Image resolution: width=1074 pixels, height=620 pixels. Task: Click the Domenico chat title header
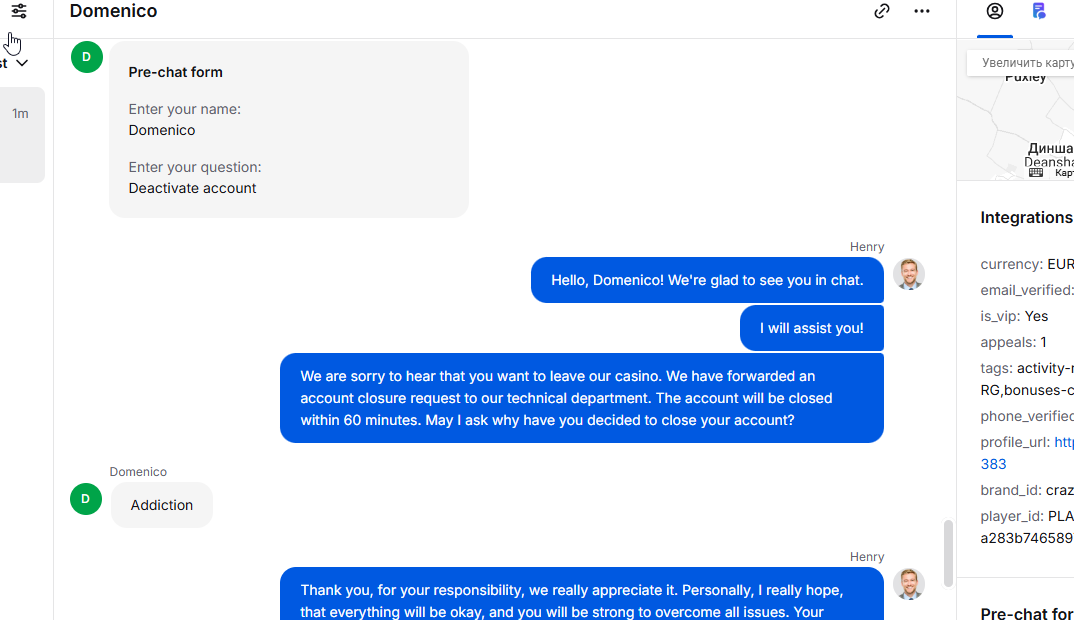(113, 12)
